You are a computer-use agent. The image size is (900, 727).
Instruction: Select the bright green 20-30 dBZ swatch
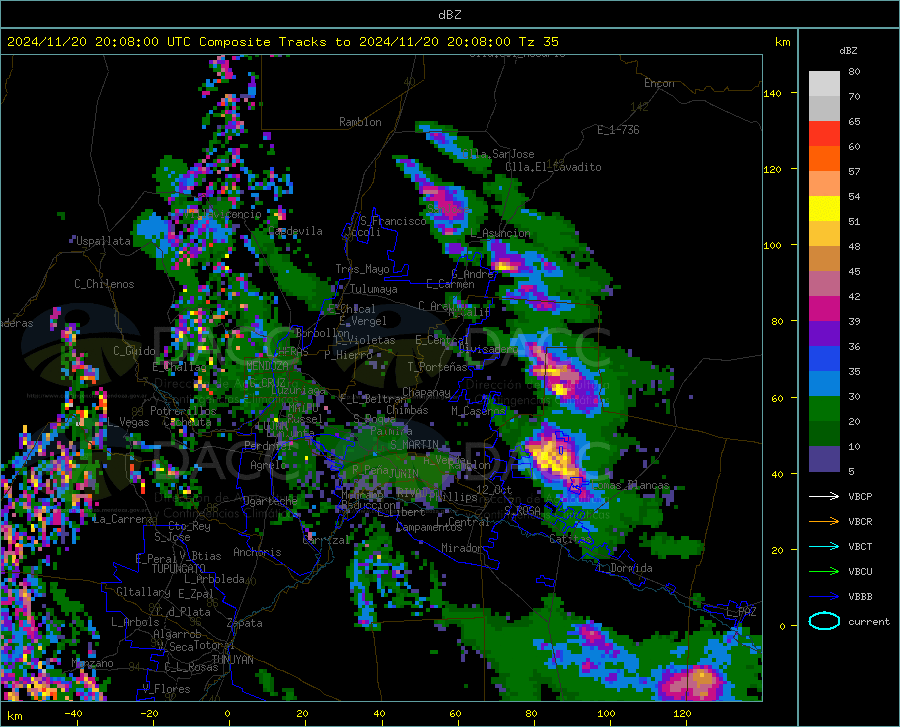pyautogui.click(x=824, y=409)
